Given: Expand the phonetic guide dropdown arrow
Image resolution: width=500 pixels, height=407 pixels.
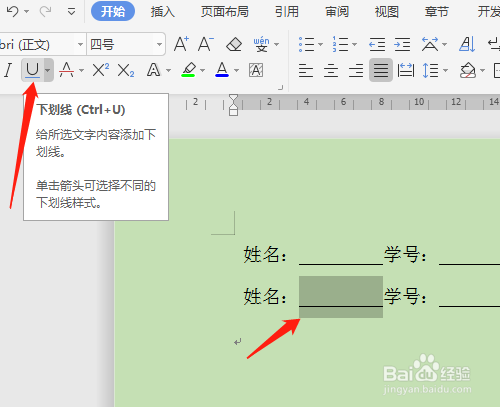Looking at the screenshot, I should (276, 44).
